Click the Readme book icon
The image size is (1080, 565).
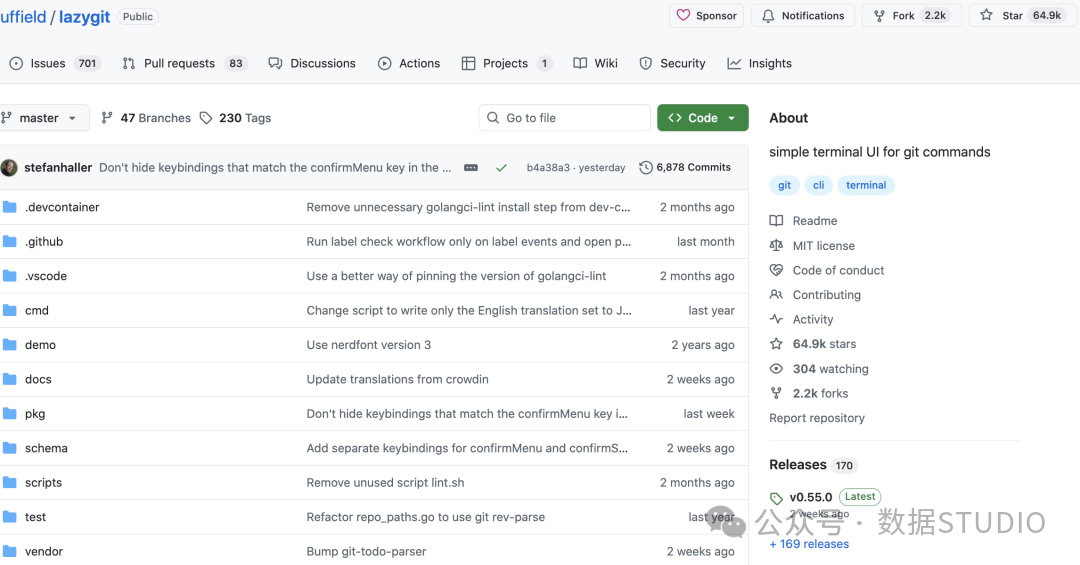(776, 220)
